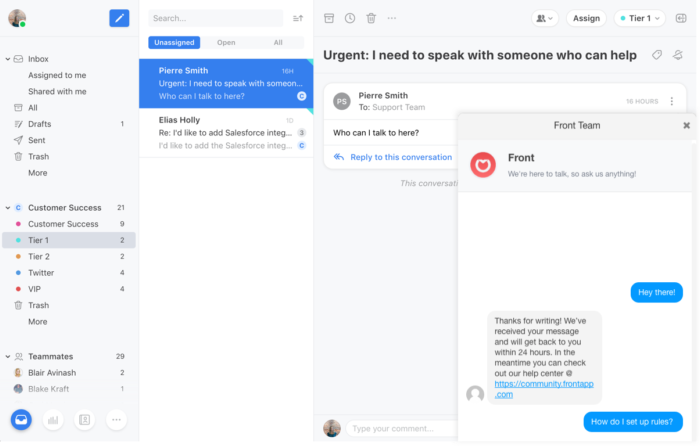Open personal Trash under Inbox

tap(38, 157)
